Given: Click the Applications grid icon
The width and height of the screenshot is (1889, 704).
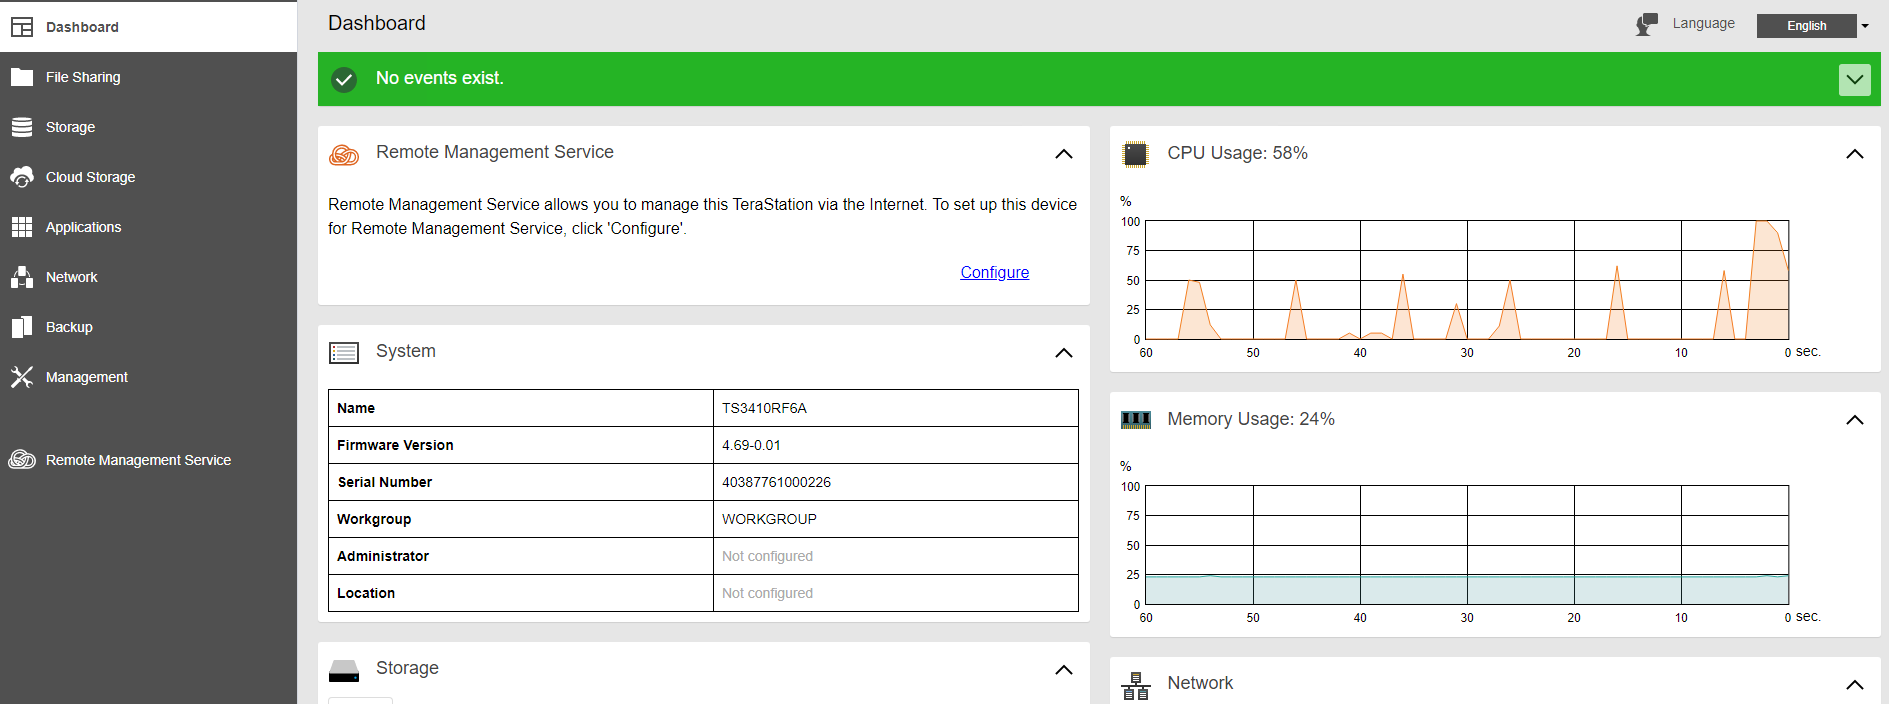Looking at the screenshot, I should coord(22,227).
